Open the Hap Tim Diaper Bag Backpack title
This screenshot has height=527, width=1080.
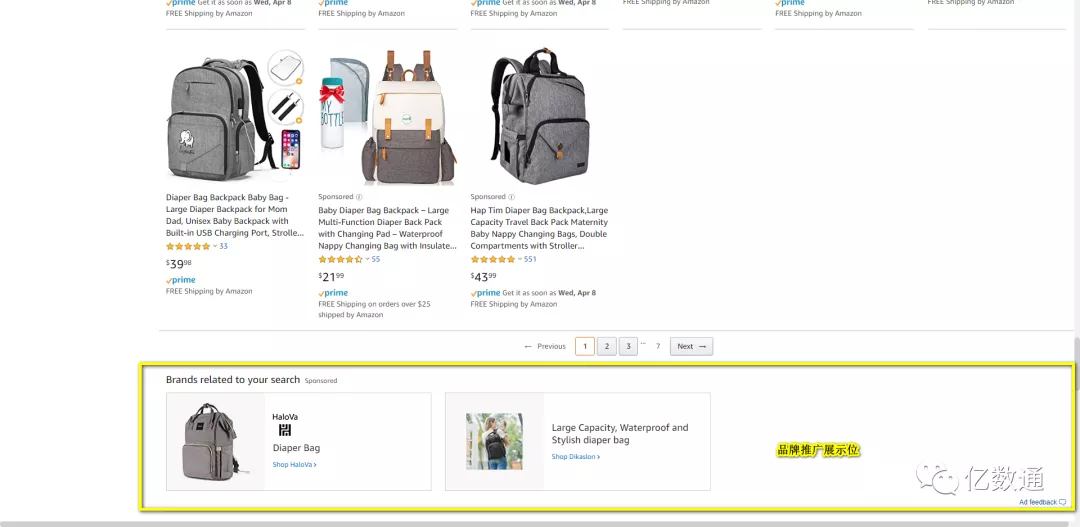539,228
